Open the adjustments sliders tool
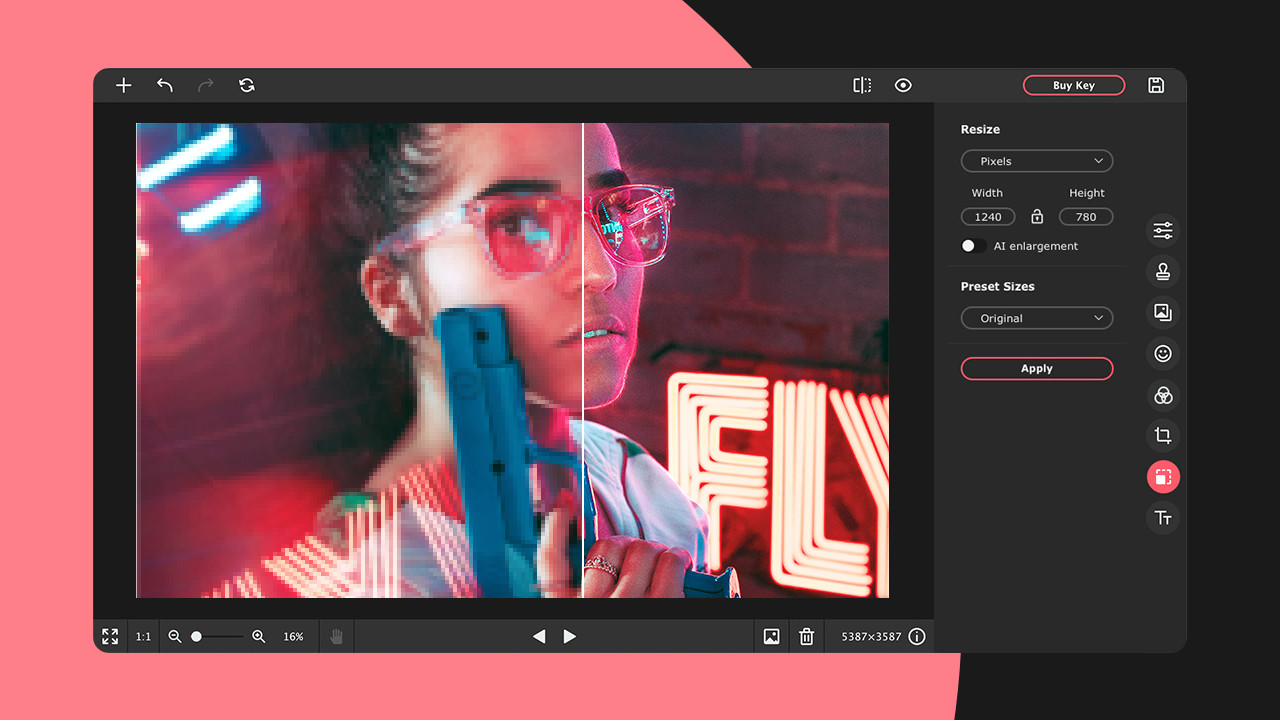1280x720 pixels. (1163, 231)
